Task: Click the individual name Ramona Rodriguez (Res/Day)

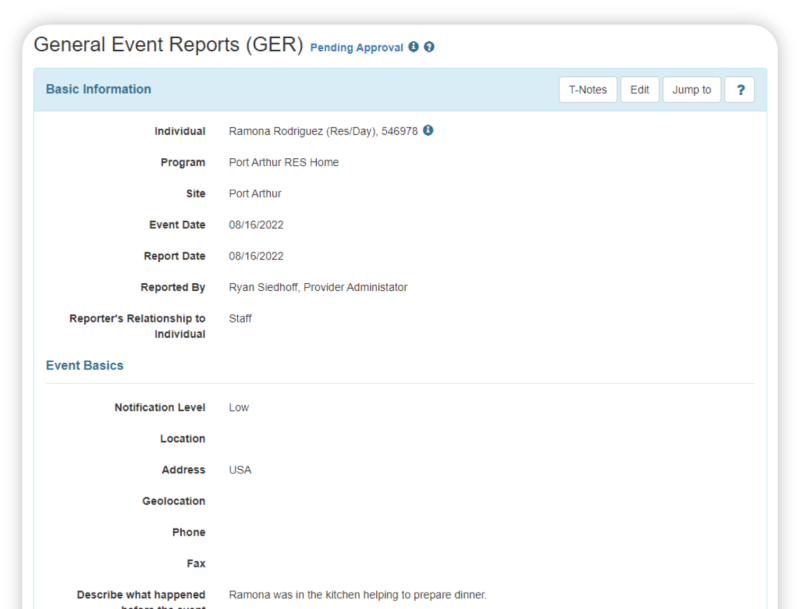Action: [x=310, y=130]
